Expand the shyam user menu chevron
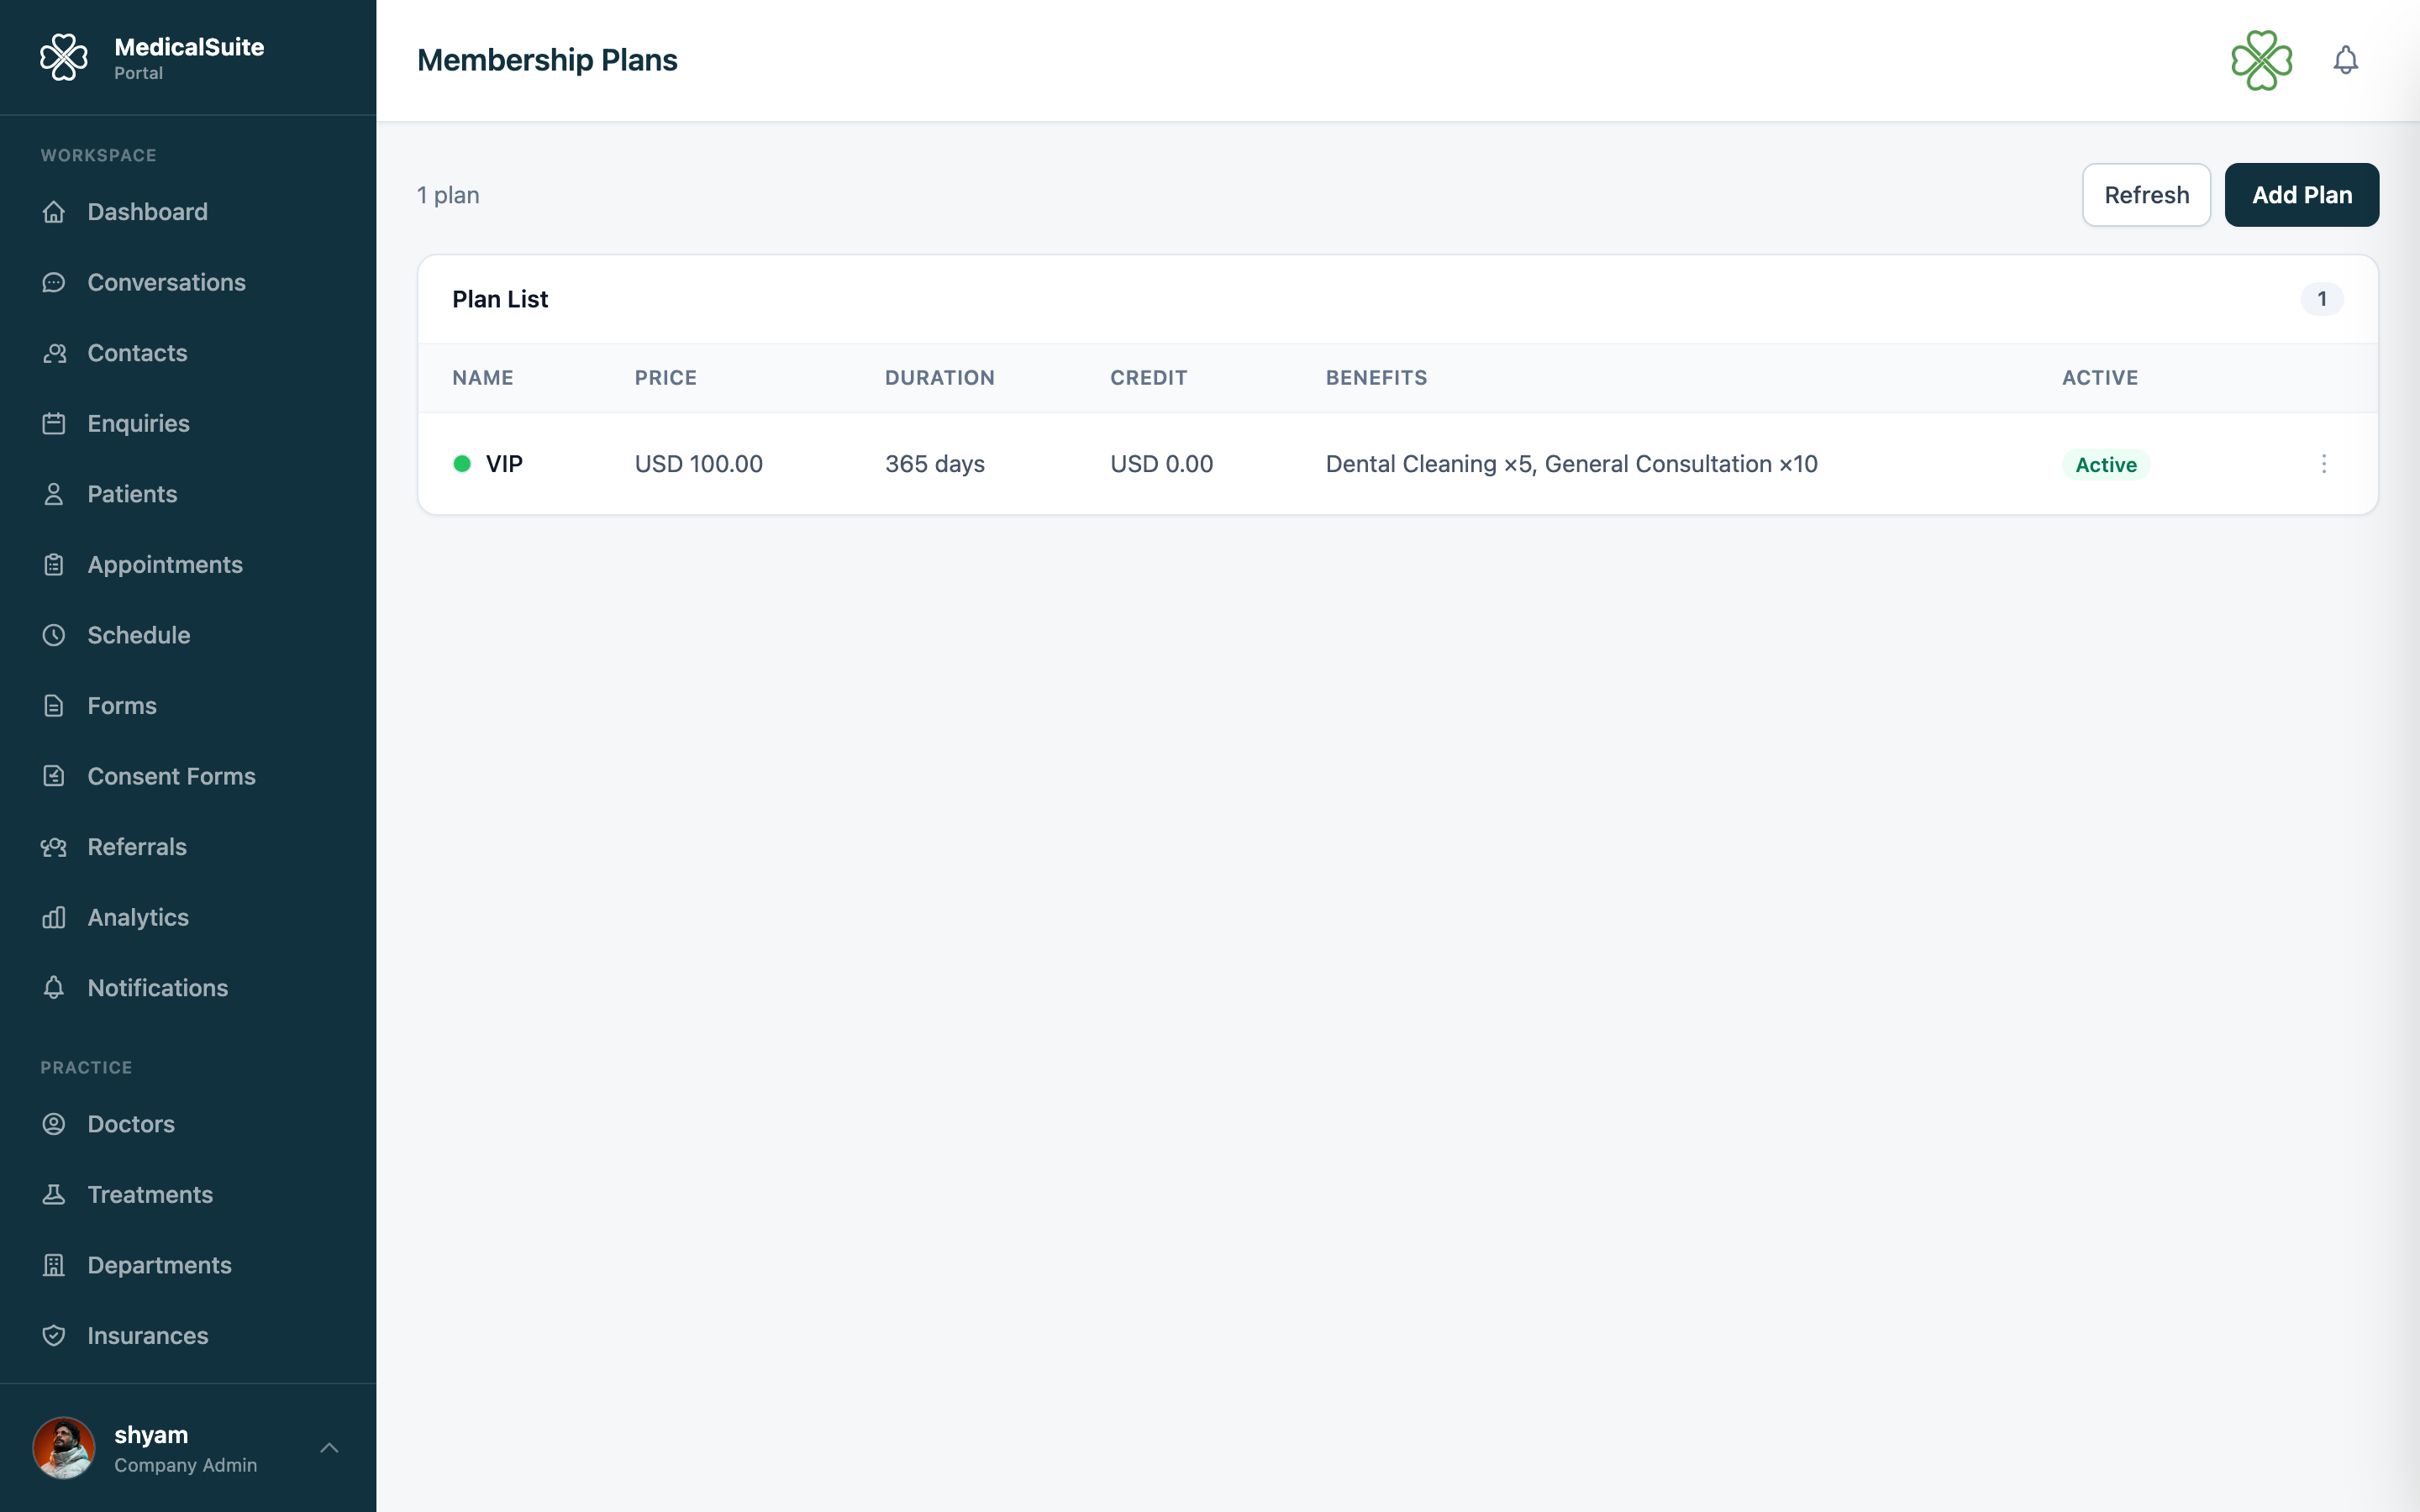This screenshot has height=1512, width=2420. (329, 1447)
